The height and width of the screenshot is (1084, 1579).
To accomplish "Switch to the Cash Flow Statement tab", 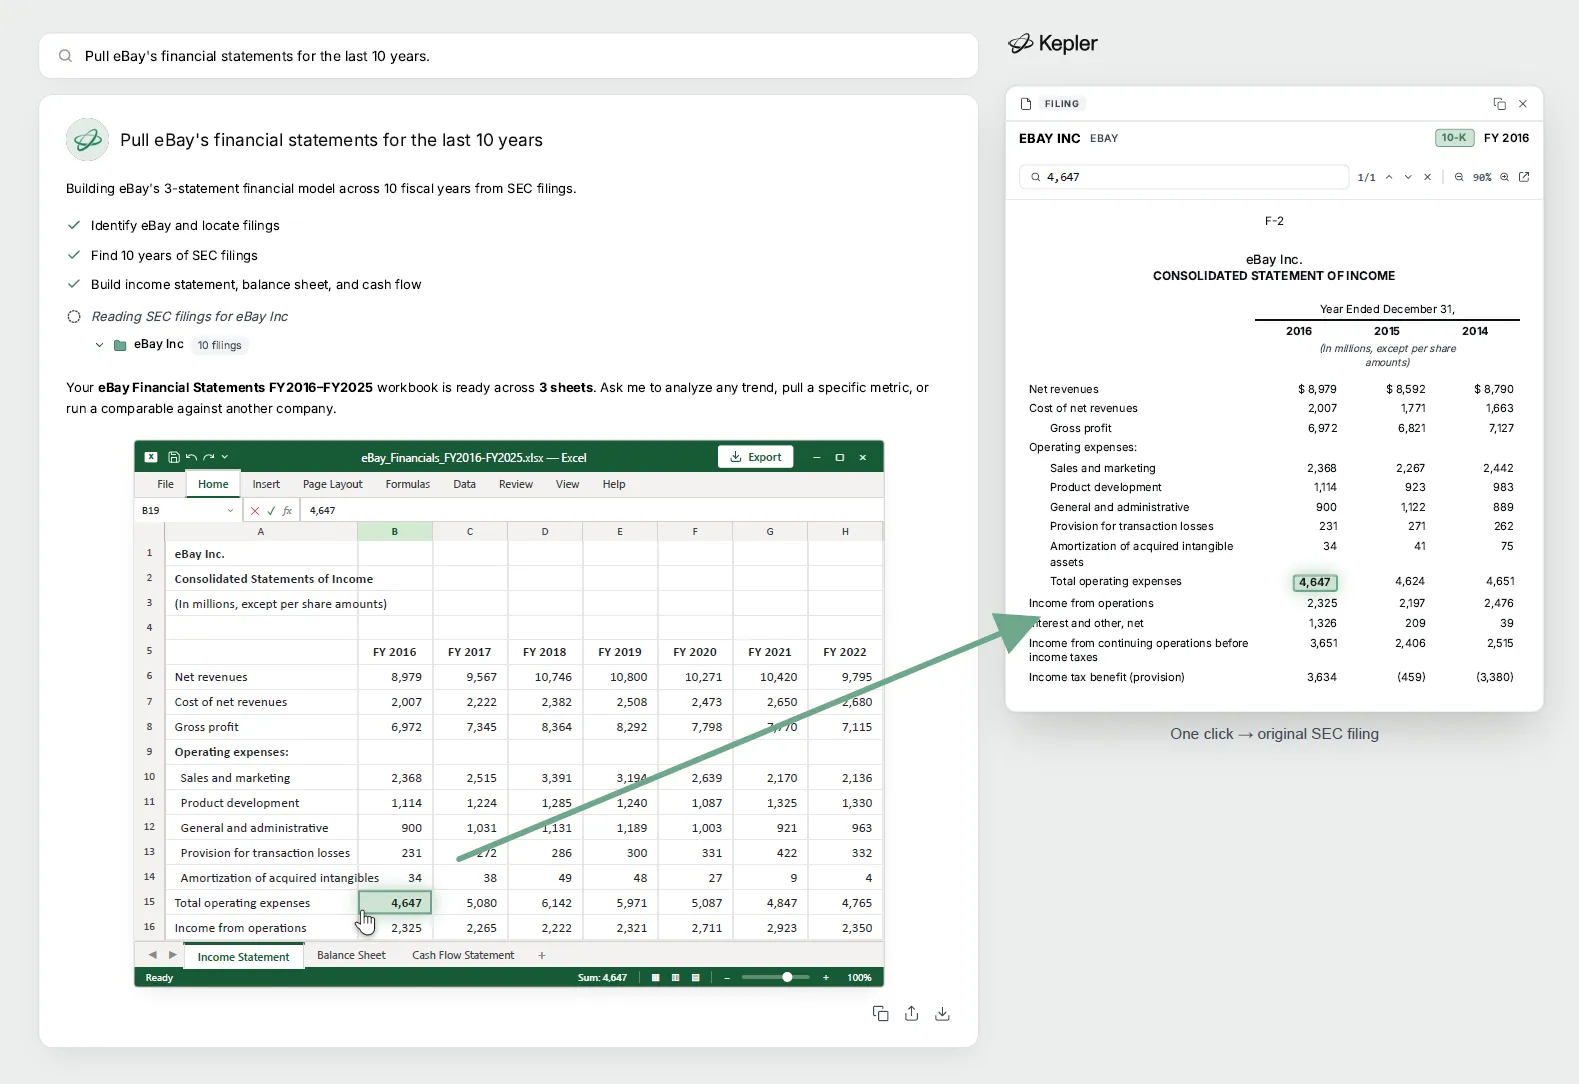I will tap(463, 955).
